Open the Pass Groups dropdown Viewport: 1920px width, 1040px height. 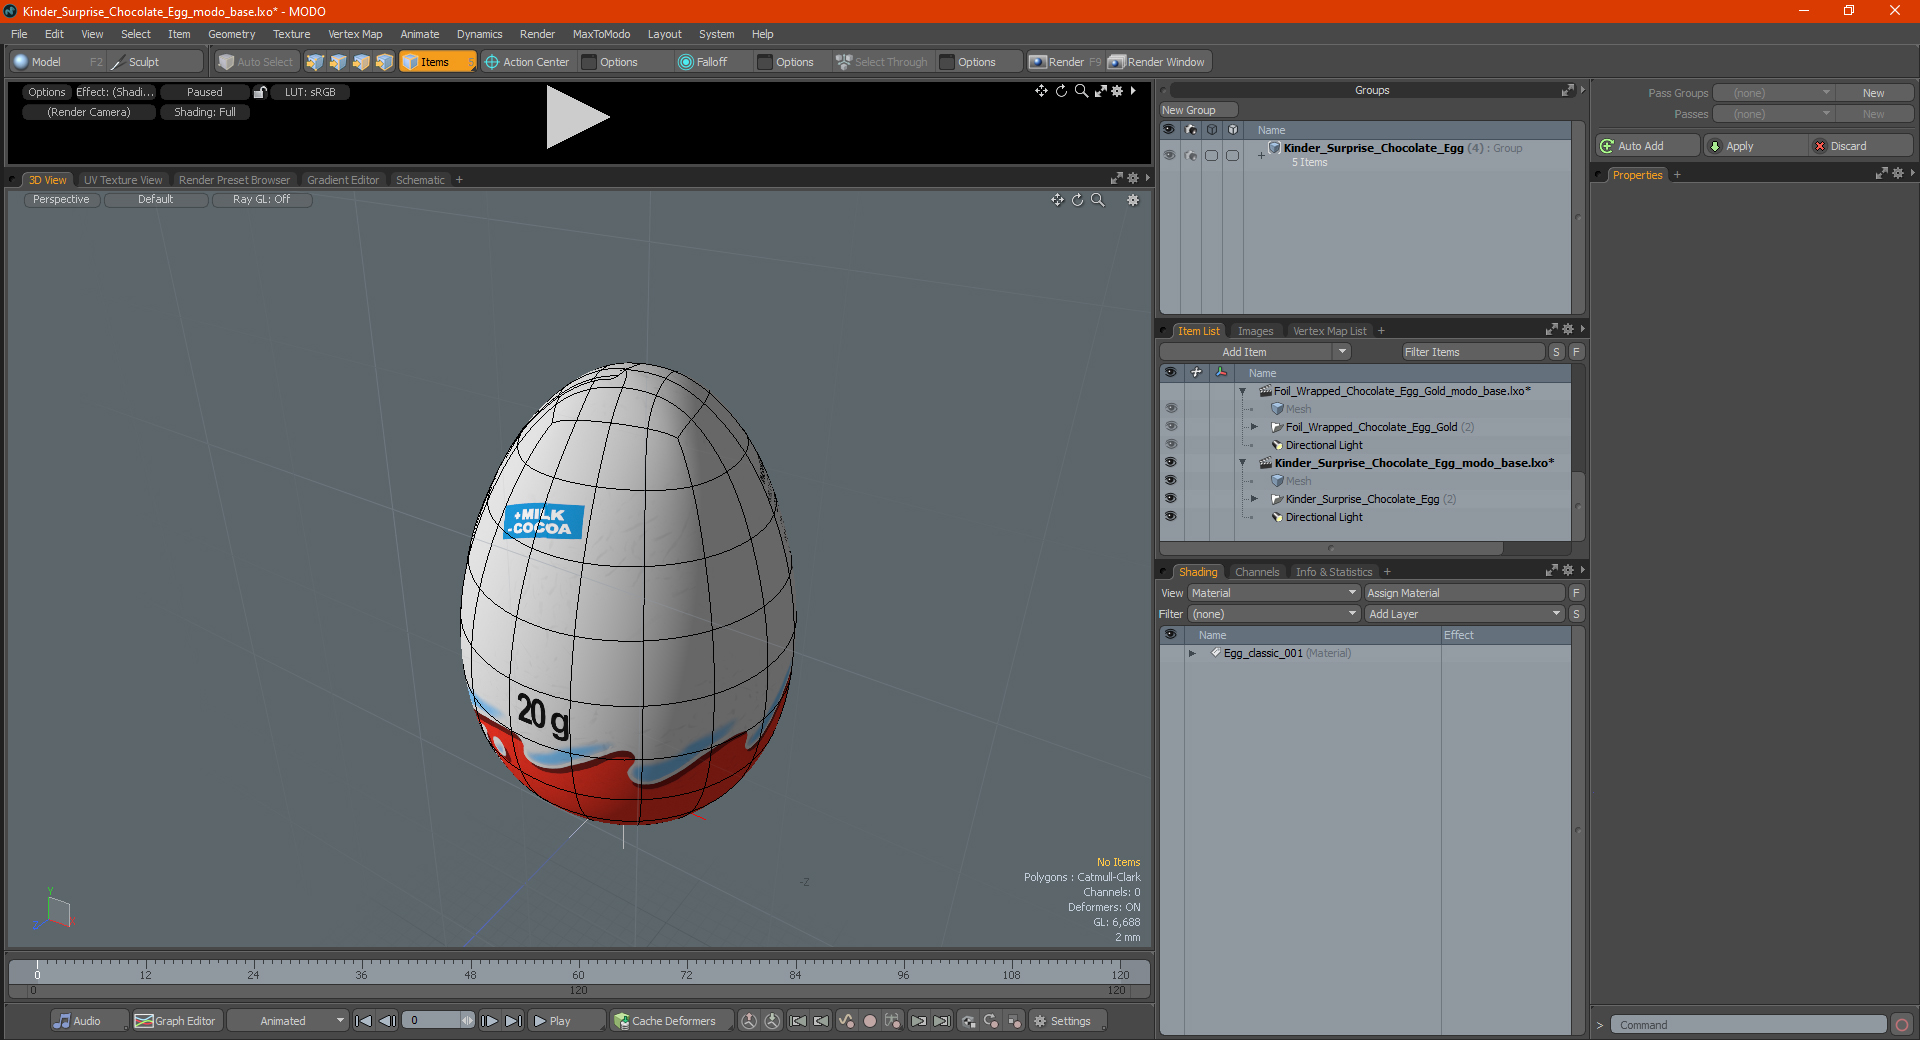coord(1773,93)
